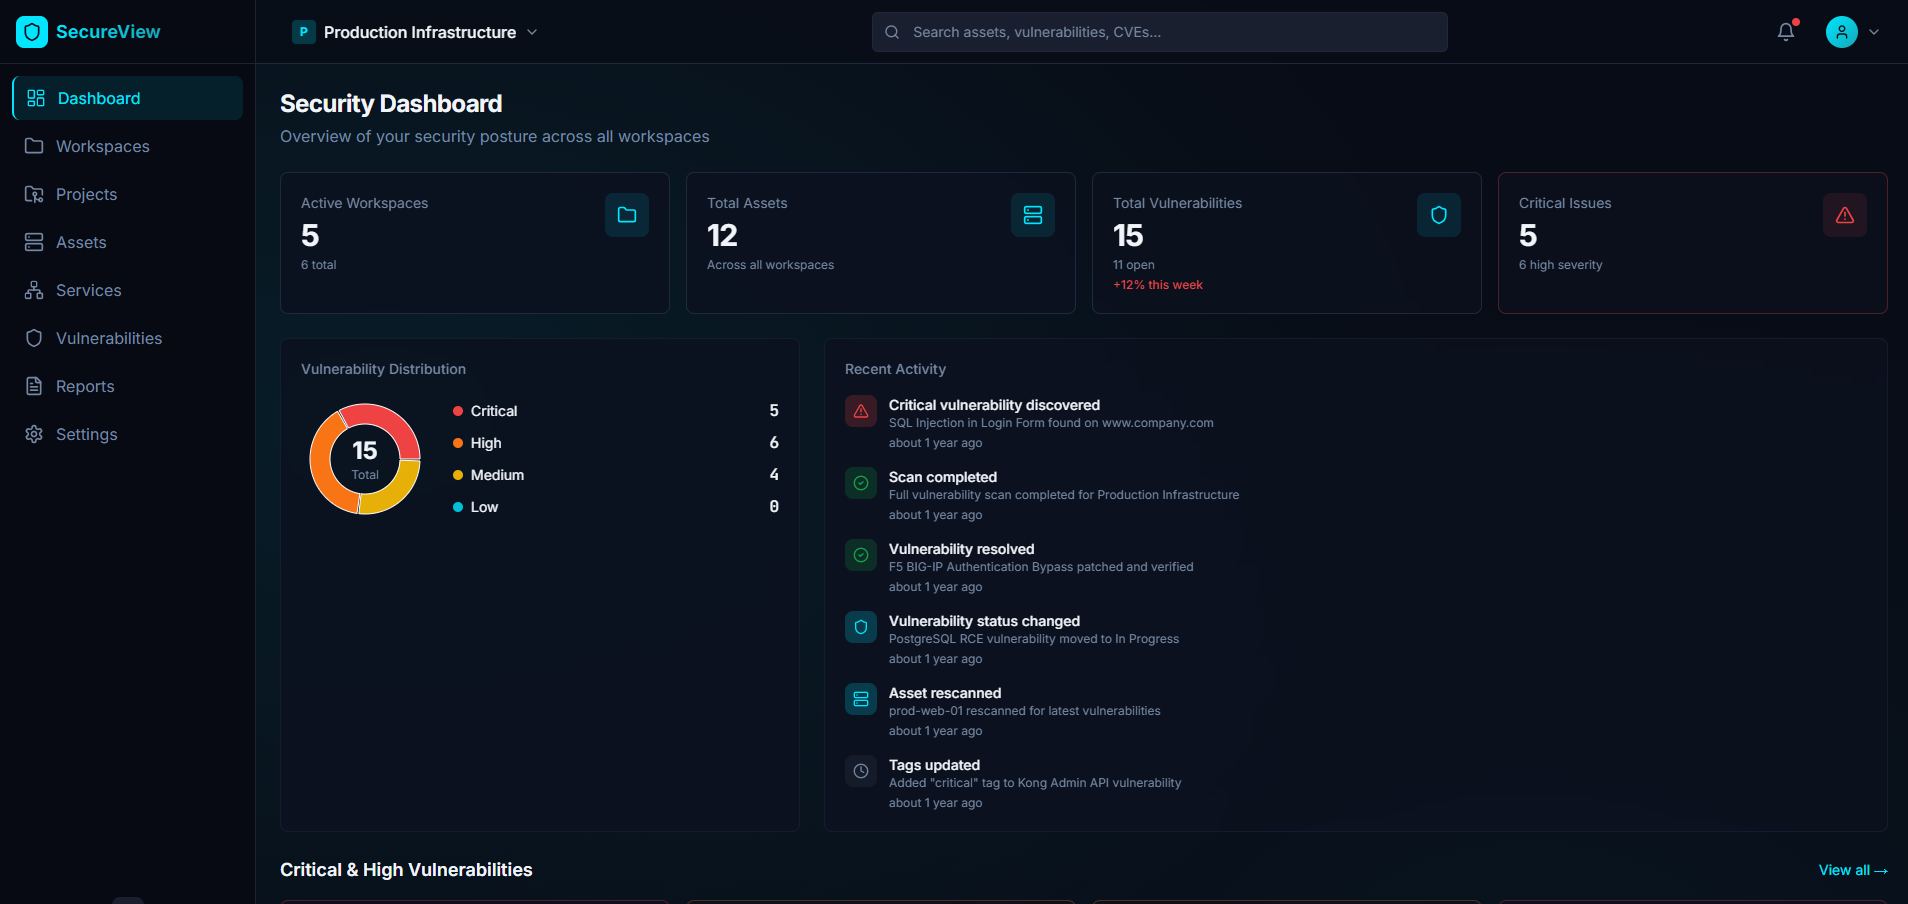The width and height of the screenshot is (1908, 904).
Task: Click the shield icon in Total Vulnerabilities card
Action: [x=1439, y=215]
